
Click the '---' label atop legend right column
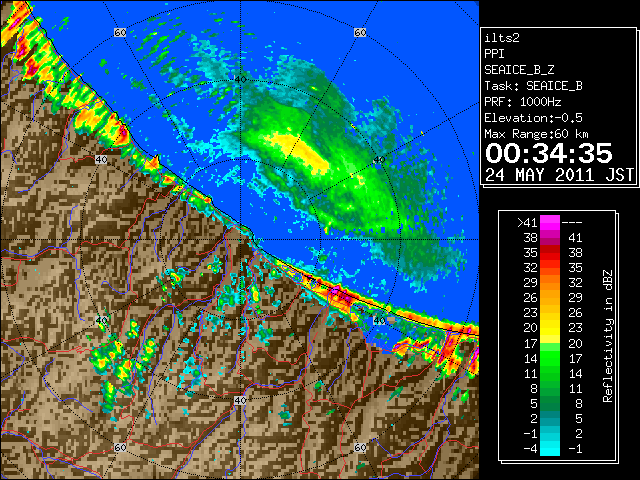tap(572, 223)
